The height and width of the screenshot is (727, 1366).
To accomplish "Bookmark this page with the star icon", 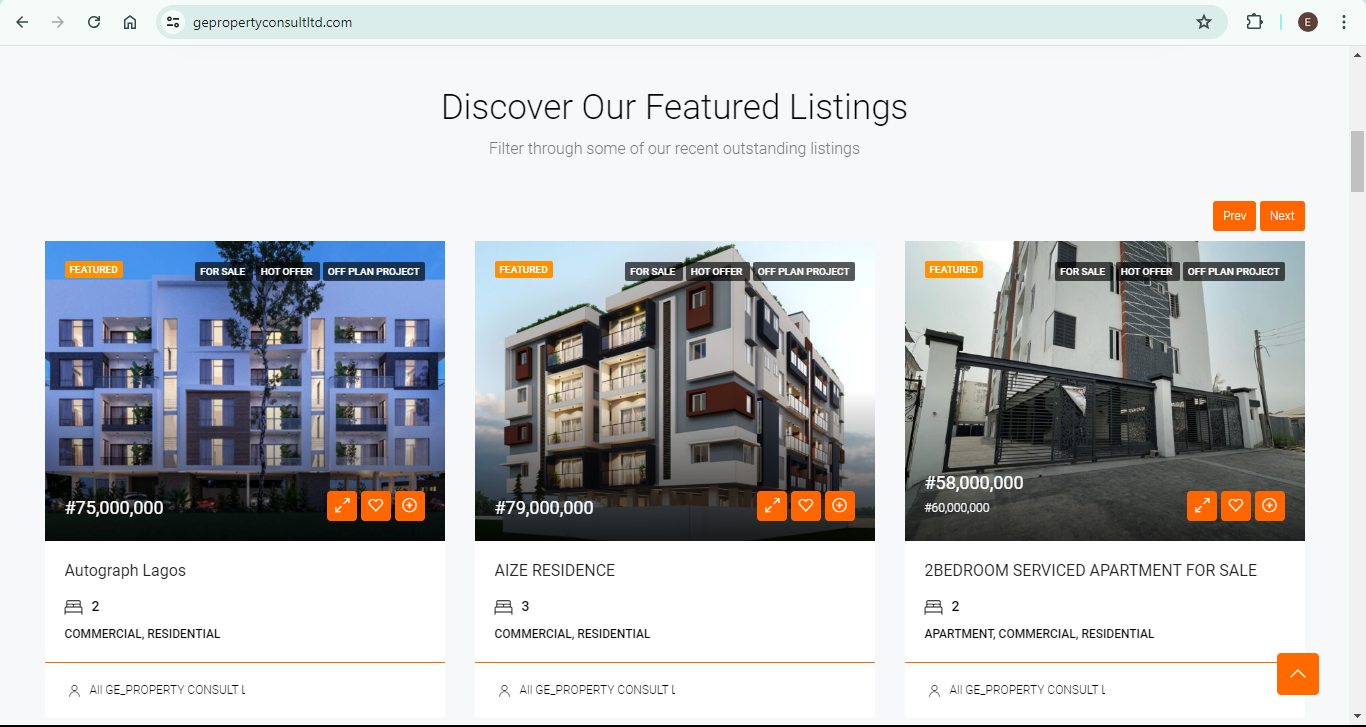I will pyautogui.click(x=1204, y=22).
